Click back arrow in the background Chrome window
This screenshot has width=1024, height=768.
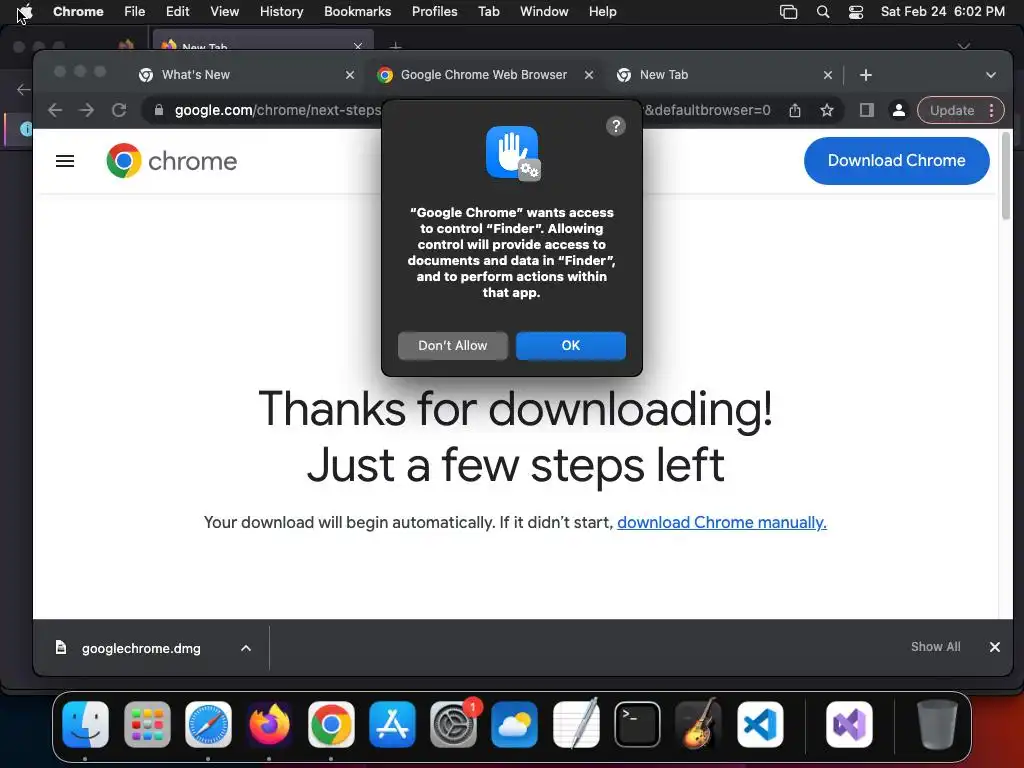(24, 89)
